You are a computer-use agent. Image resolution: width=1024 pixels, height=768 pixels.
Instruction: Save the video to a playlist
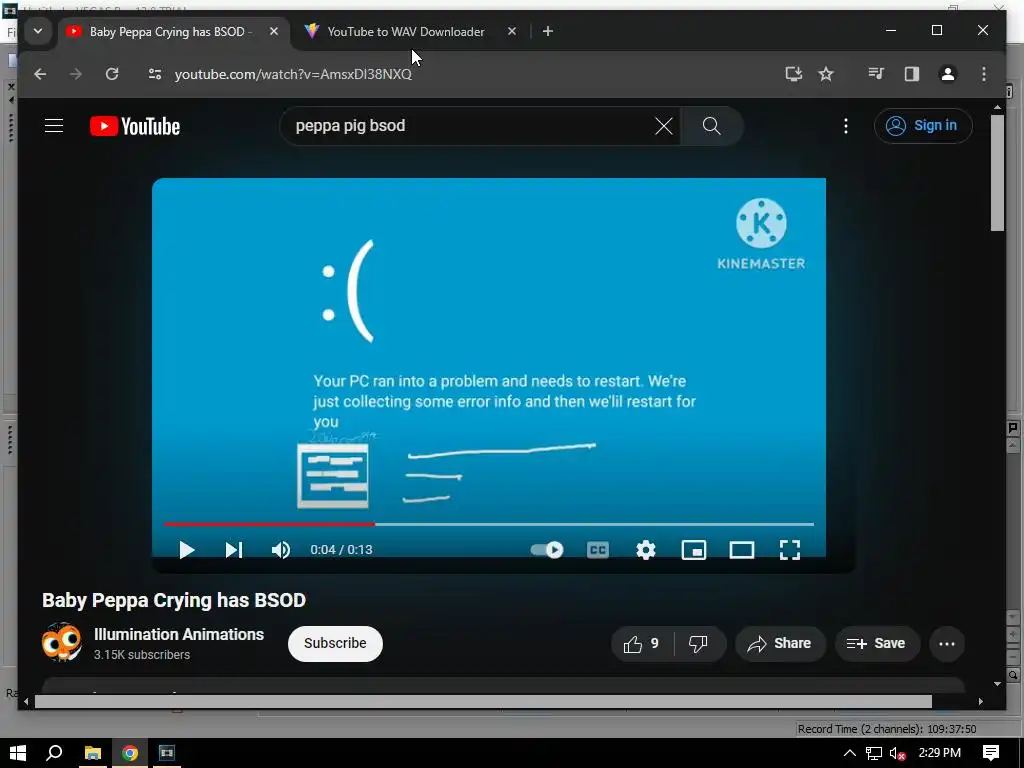(x=877, y=644)
